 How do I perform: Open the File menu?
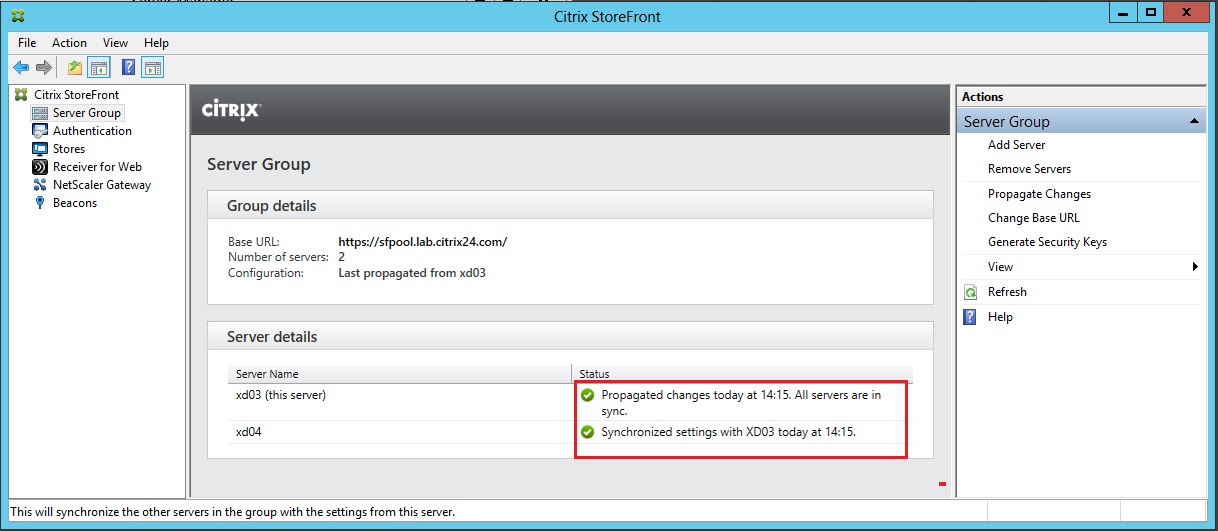tap(27, 43)
